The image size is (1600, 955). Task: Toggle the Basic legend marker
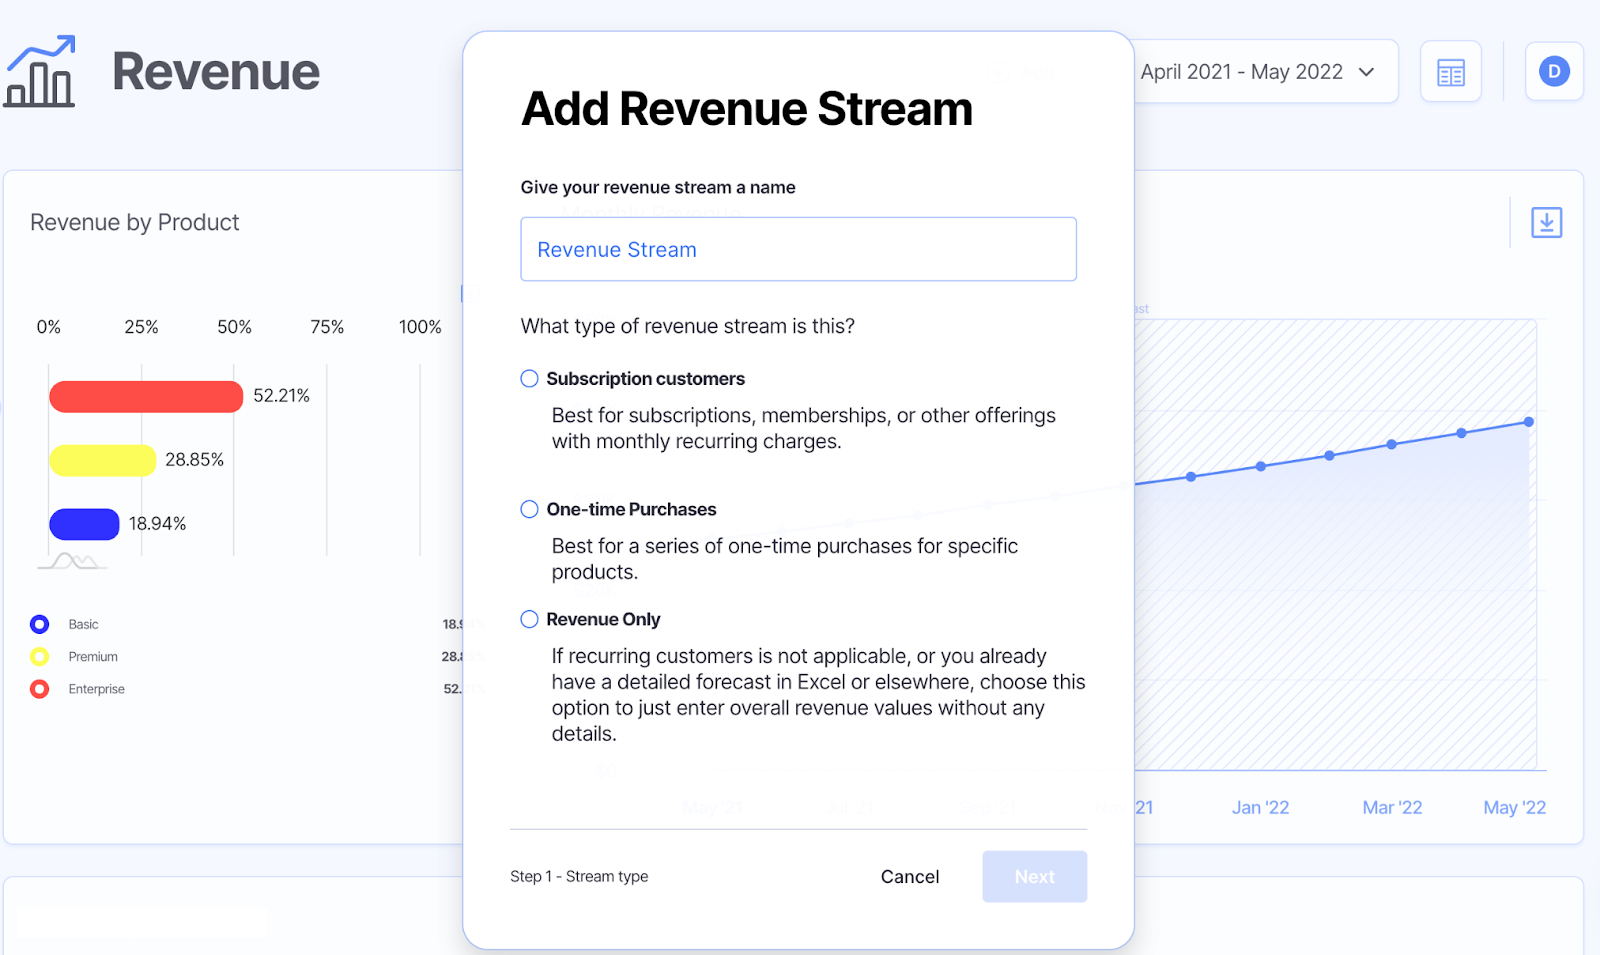click(x=40, y=624)
